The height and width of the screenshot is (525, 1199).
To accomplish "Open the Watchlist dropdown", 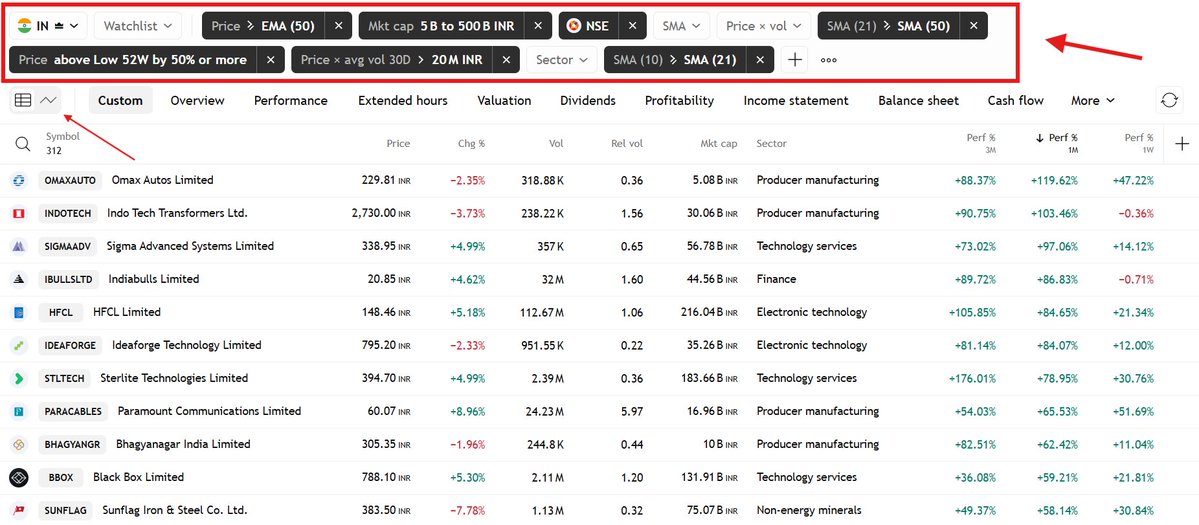I will click(x=138, y=26).
